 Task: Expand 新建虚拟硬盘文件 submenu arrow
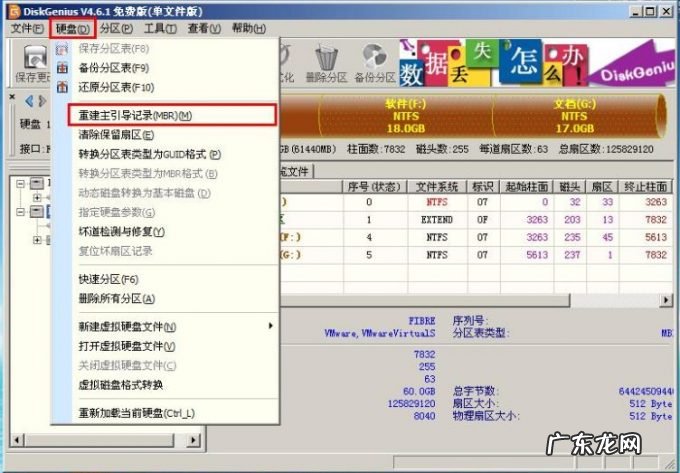click(x=271, y=326)
